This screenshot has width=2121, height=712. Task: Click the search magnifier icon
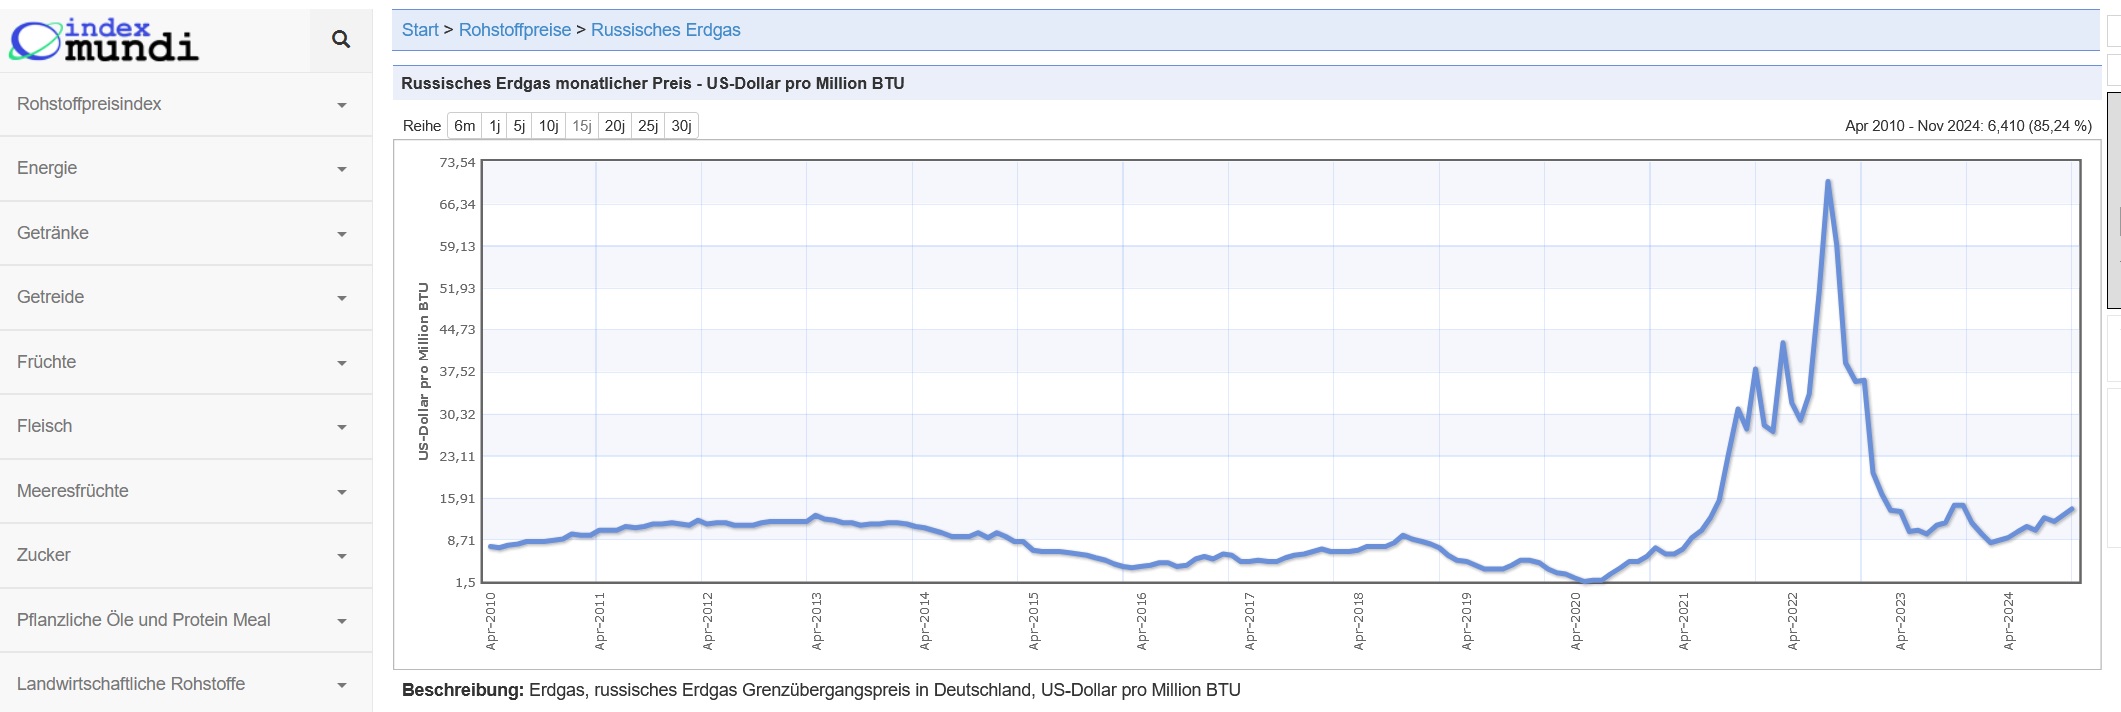(341, 40)
